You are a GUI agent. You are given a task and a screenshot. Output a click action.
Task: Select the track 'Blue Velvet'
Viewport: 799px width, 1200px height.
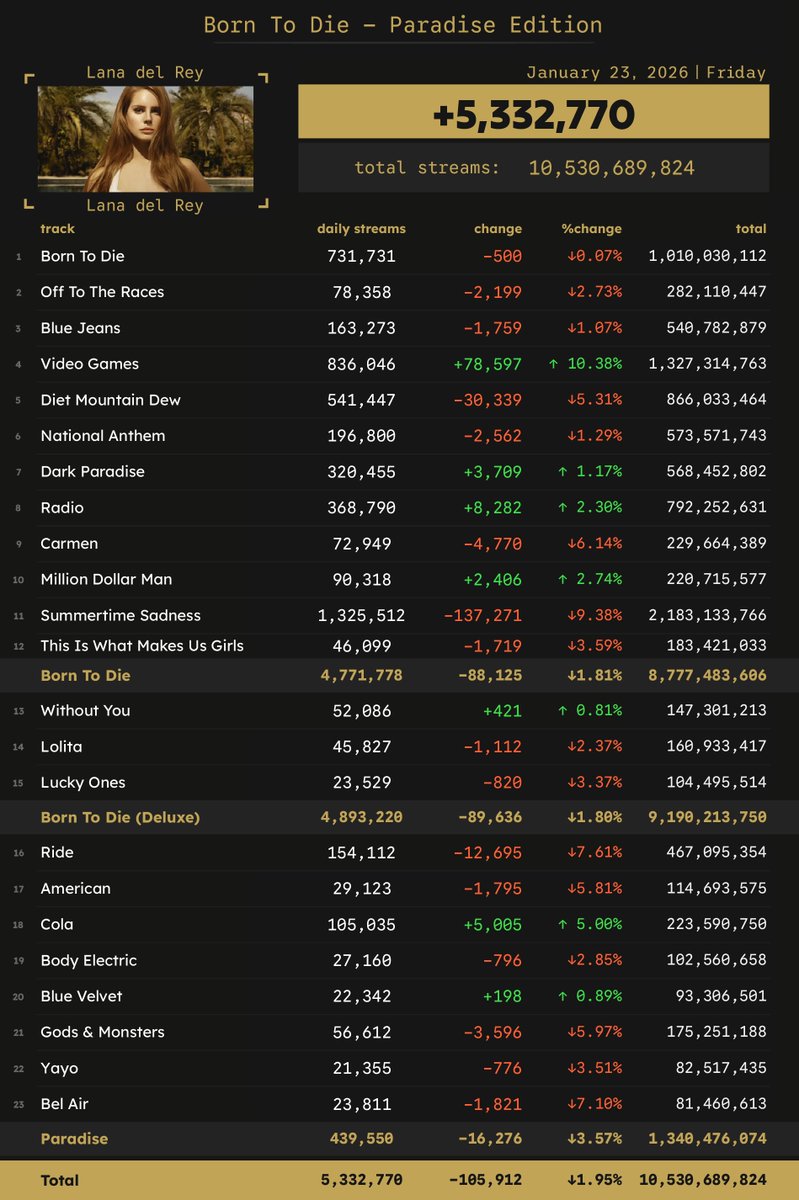coord(81,997)
